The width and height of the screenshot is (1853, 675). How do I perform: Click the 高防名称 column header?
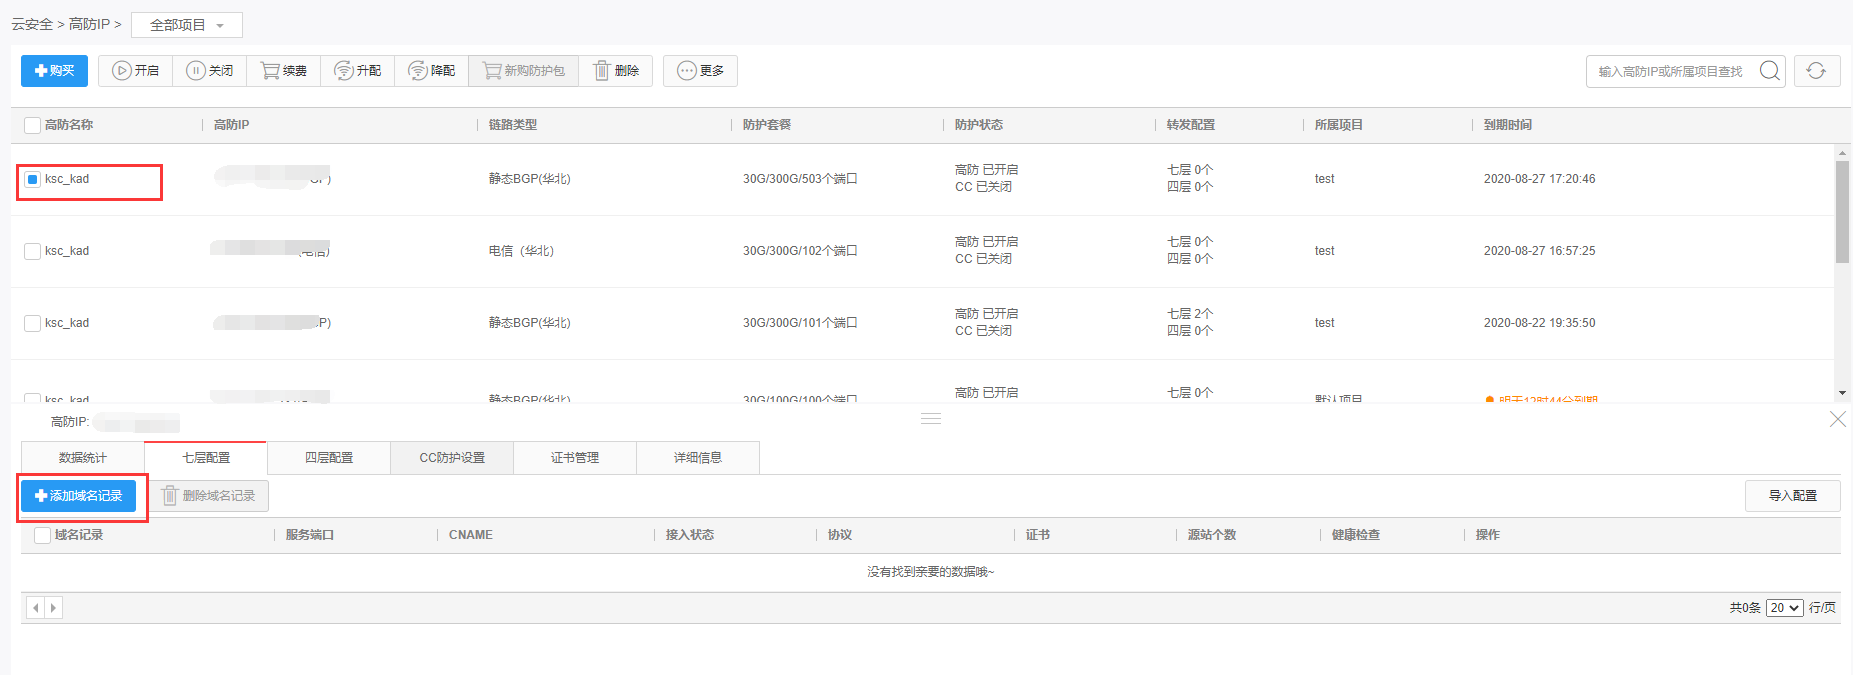[x=69, y=125]
